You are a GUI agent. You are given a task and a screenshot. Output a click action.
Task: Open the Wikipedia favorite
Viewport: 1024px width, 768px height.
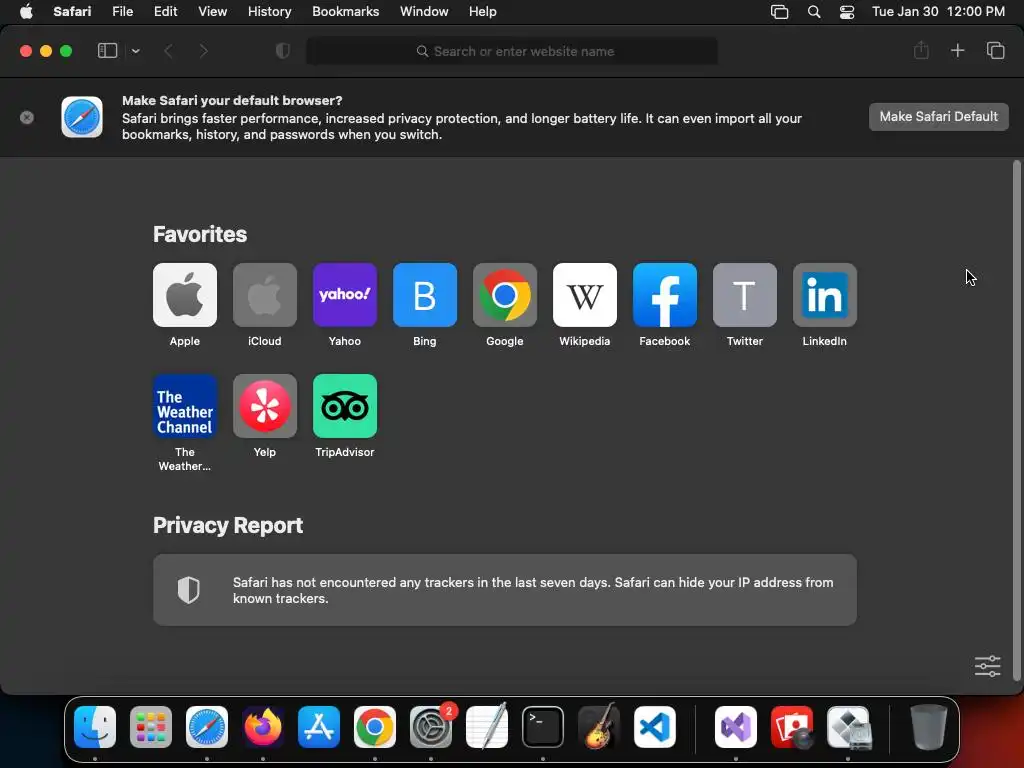click(x=584, y=295)
